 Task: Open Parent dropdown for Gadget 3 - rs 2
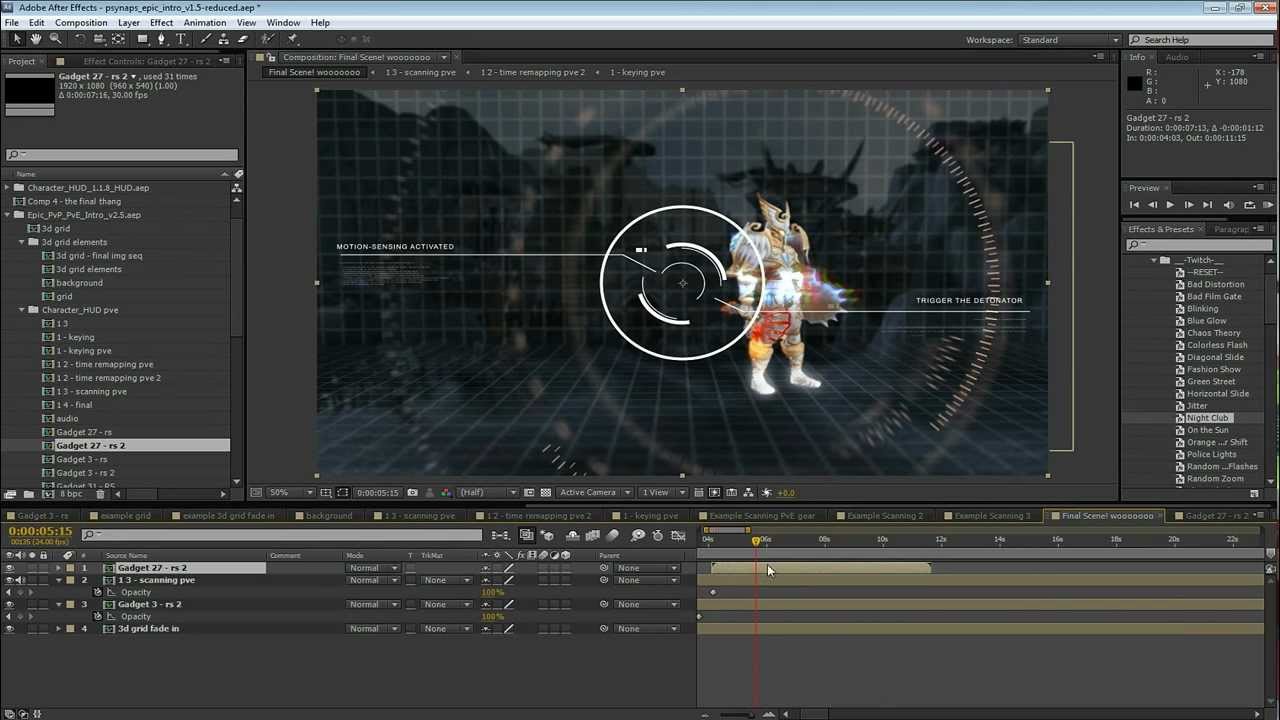[x=646, y=605]
